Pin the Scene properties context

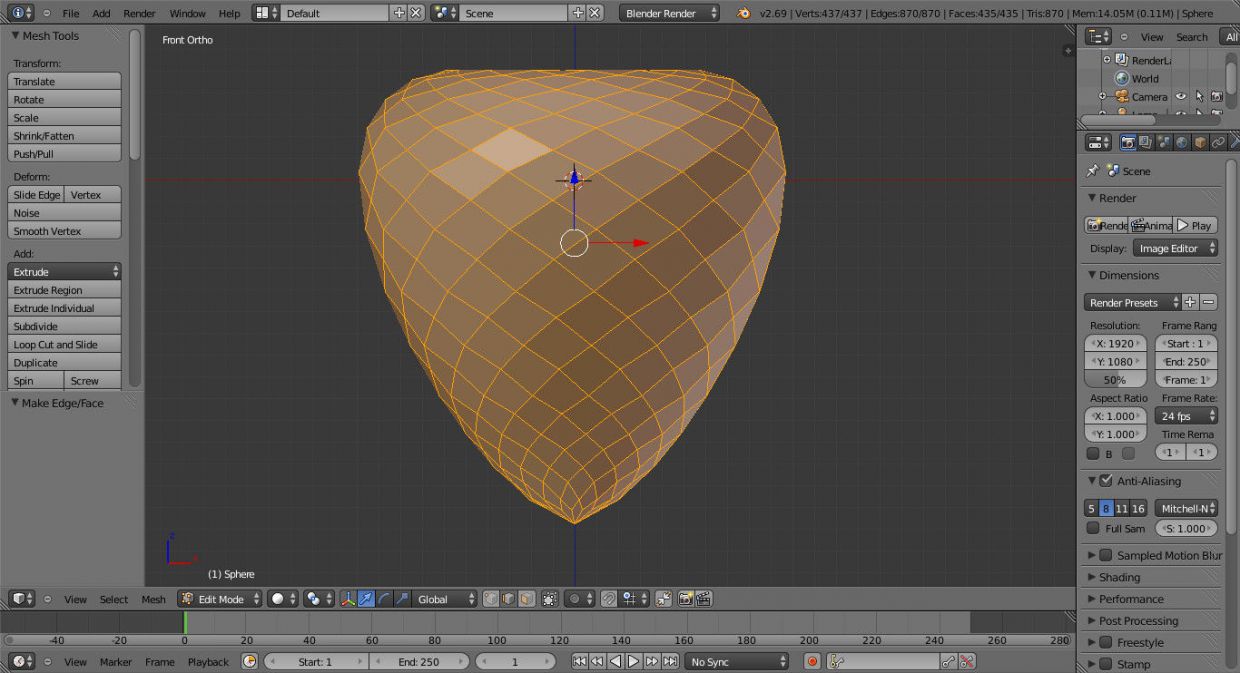click(1093, 171)
